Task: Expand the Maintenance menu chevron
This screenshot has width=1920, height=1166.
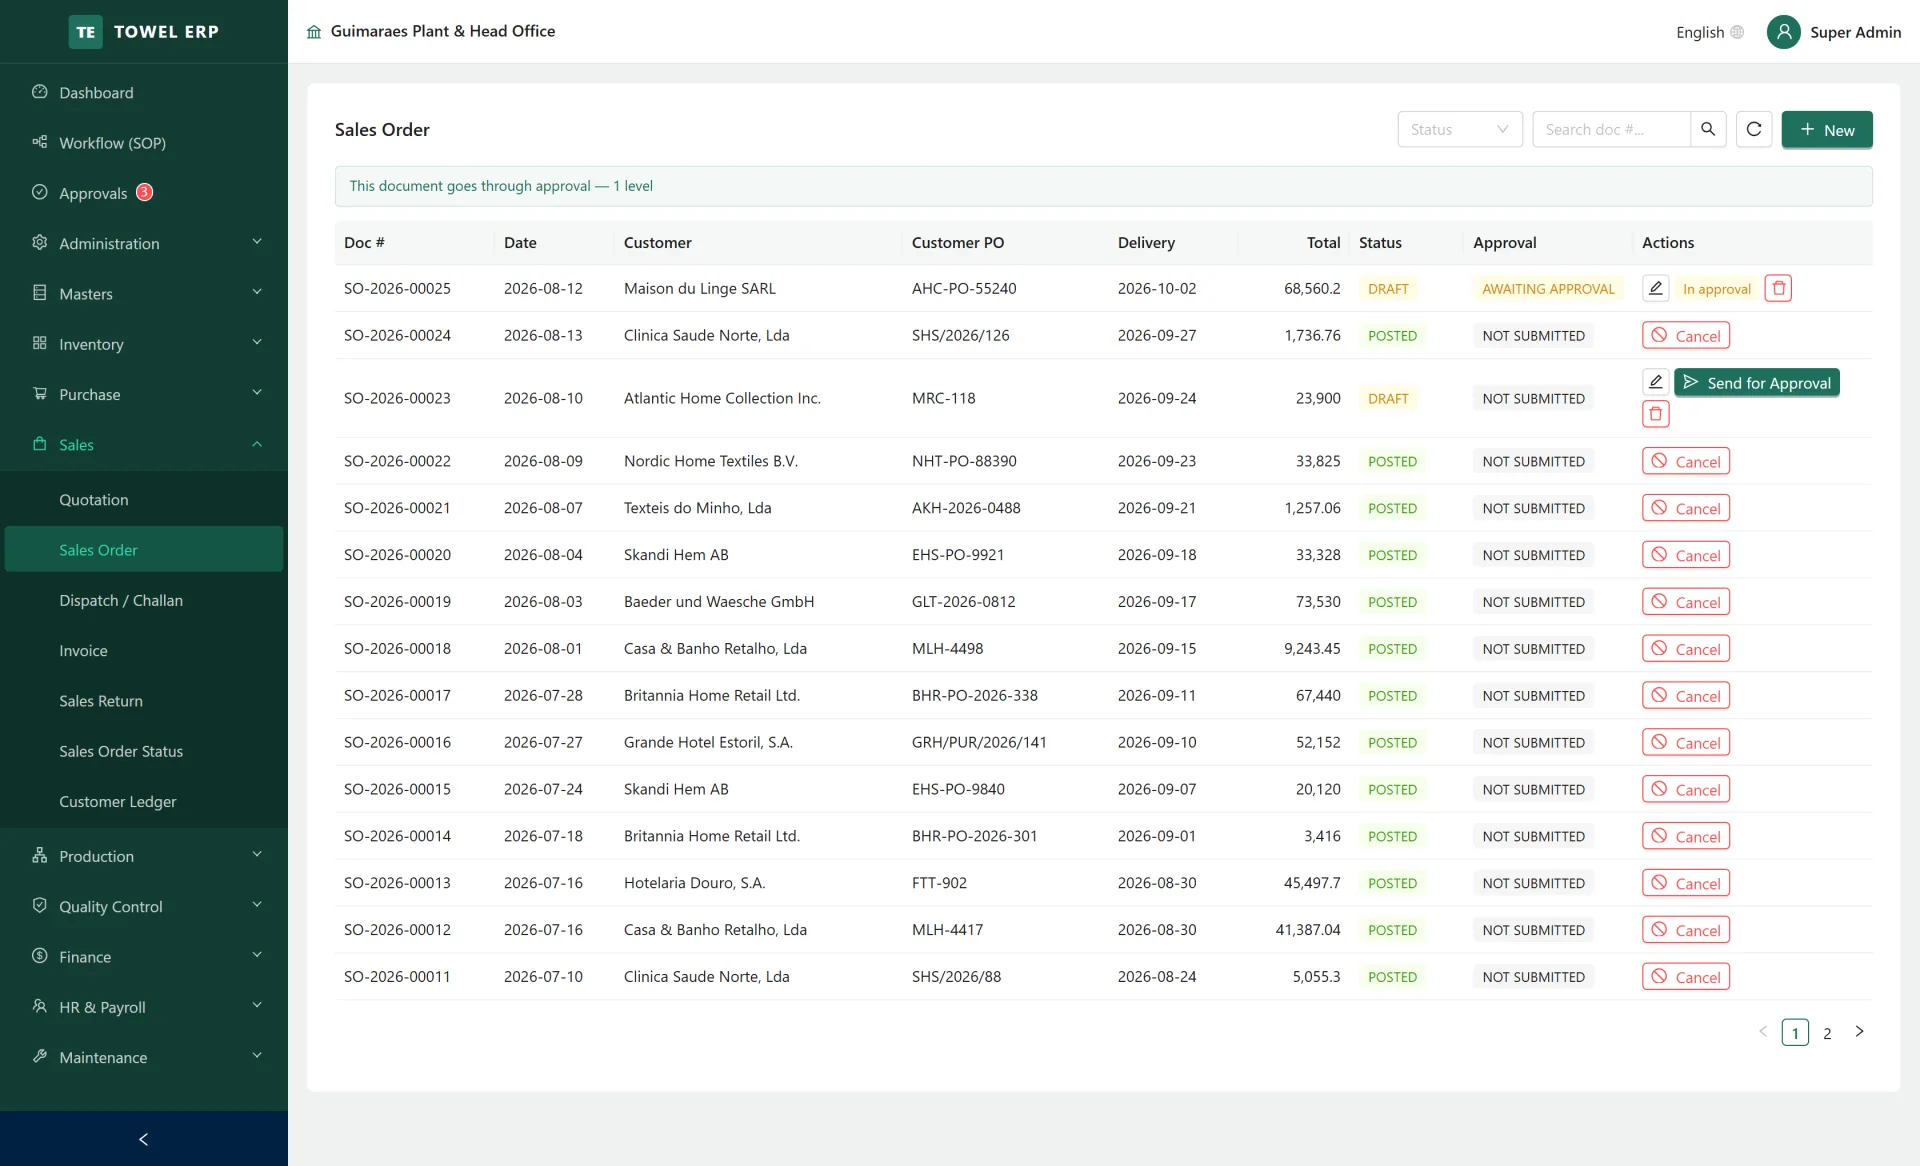Action: 257,1056
